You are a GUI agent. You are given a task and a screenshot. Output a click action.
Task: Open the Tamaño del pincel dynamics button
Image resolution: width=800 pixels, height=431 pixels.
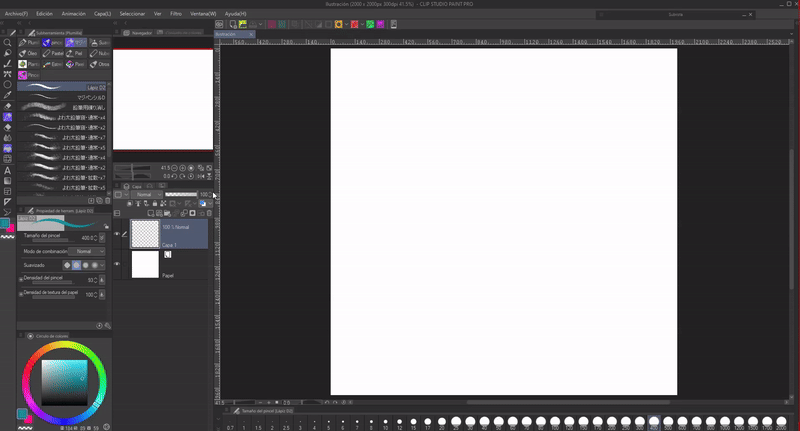click(x=102, y=238)
